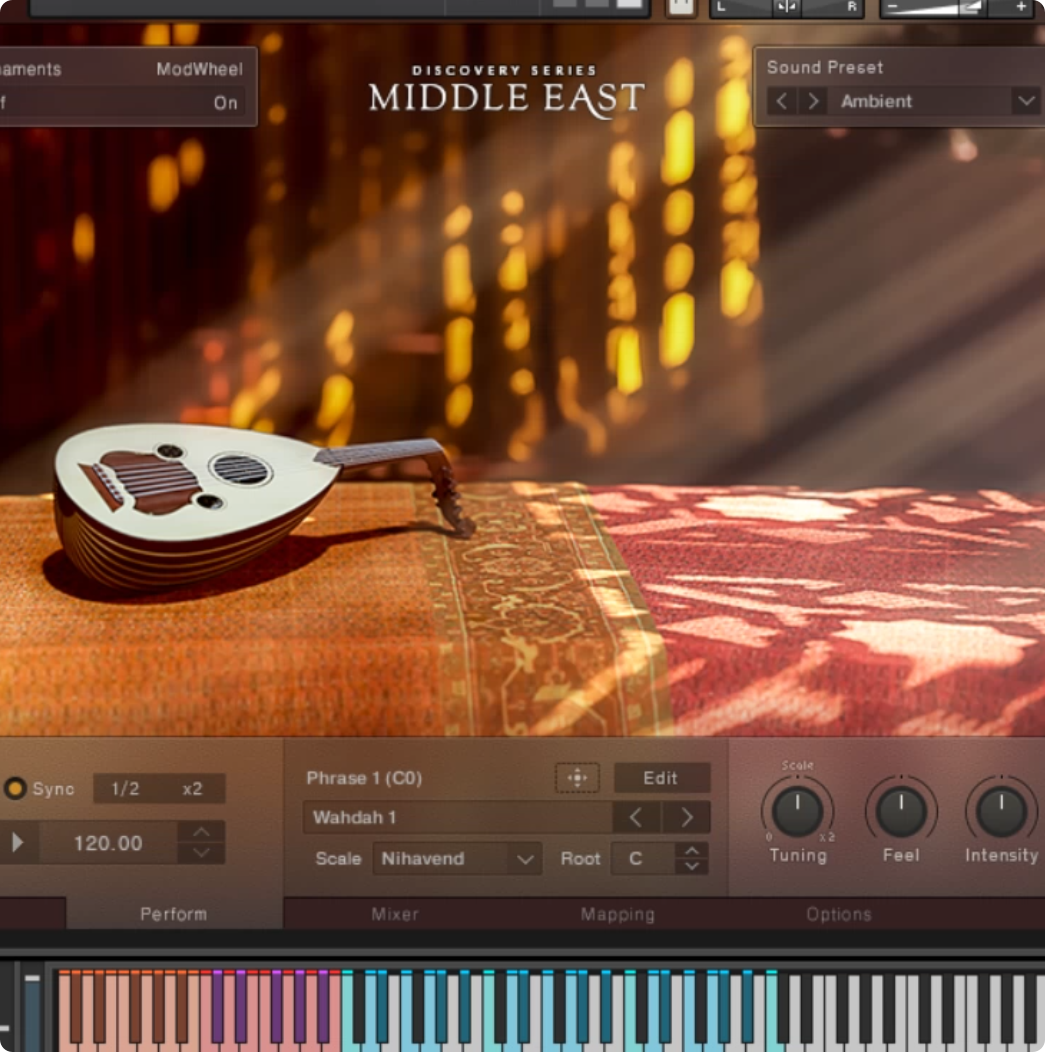The width and height of the screenshot is (1045, 1052).
Task: Click the play button beside tempo
Action: [18, 842]
